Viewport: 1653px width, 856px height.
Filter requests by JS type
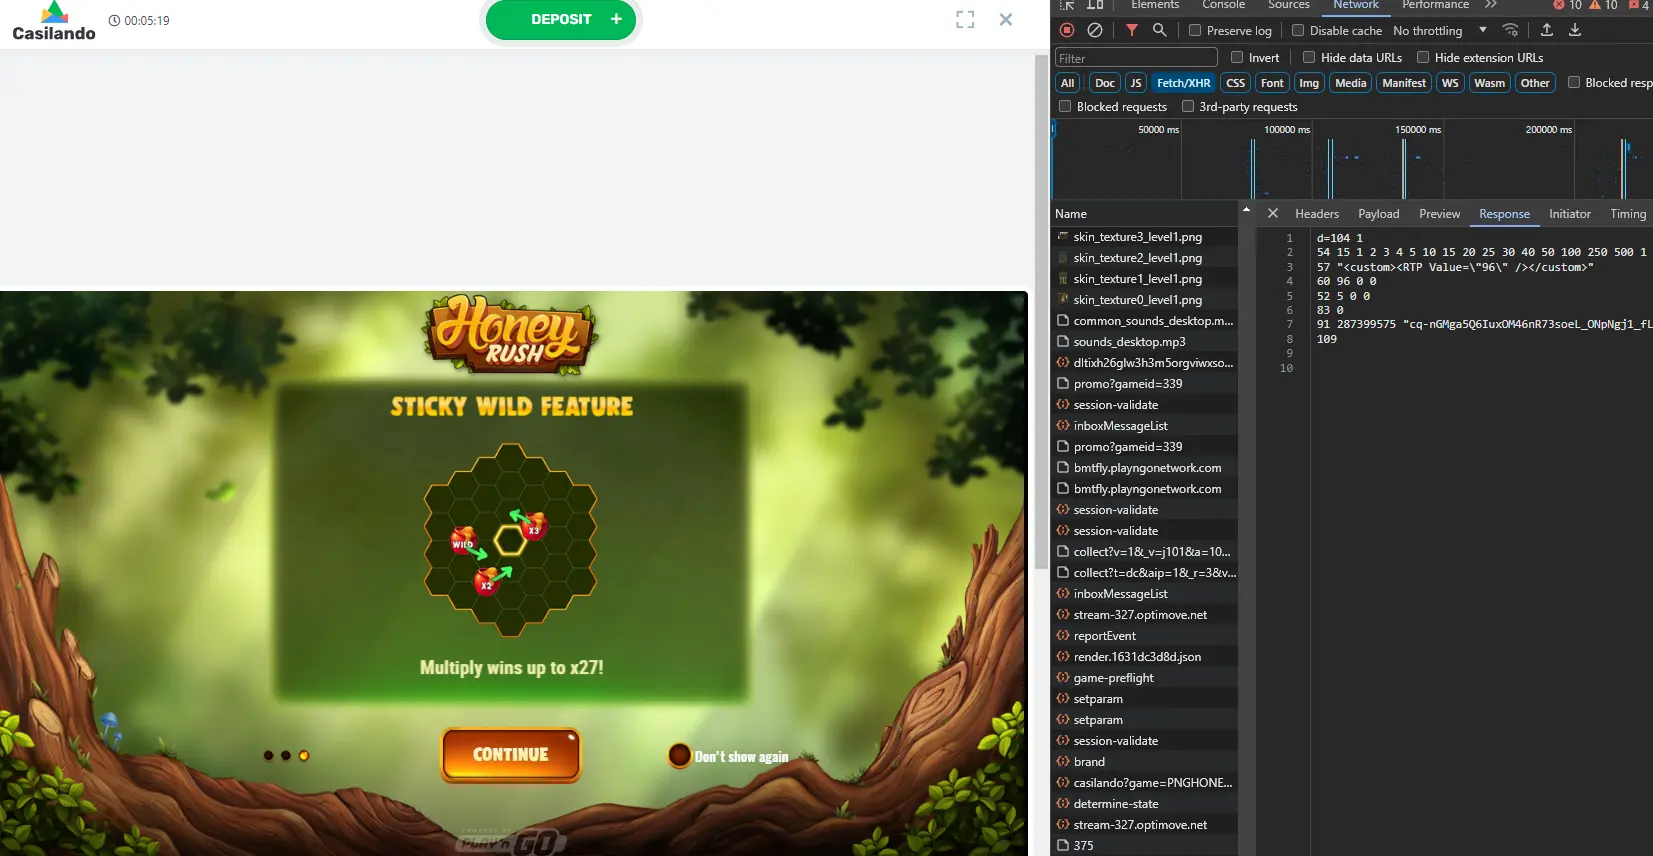click(1136, 83)
